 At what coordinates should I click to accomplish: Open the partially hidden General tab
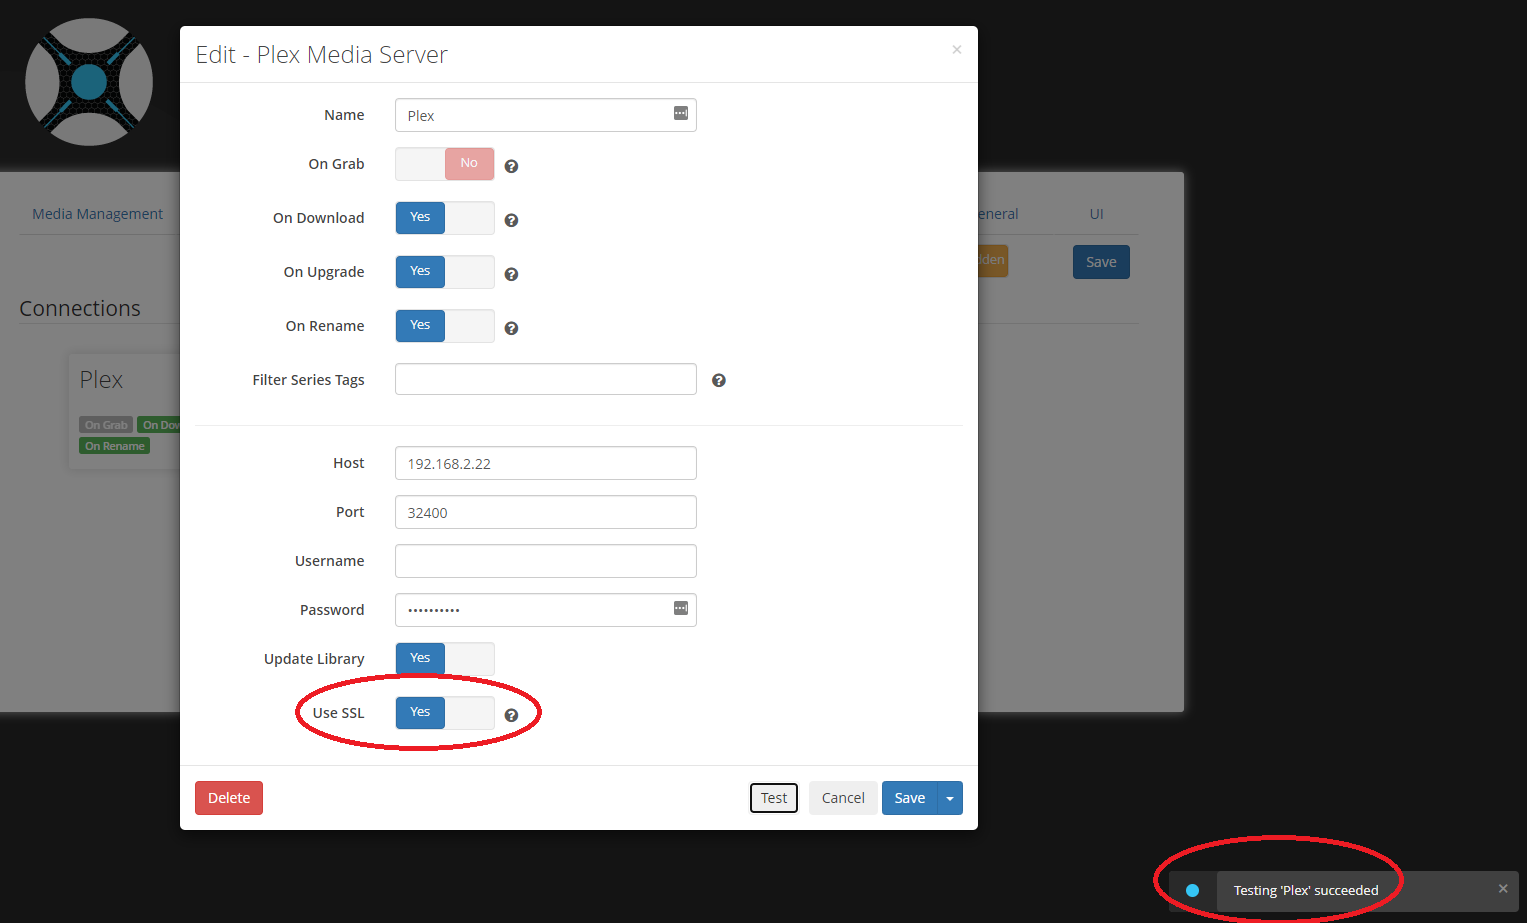pyautogui.click(x=998, y=214)
